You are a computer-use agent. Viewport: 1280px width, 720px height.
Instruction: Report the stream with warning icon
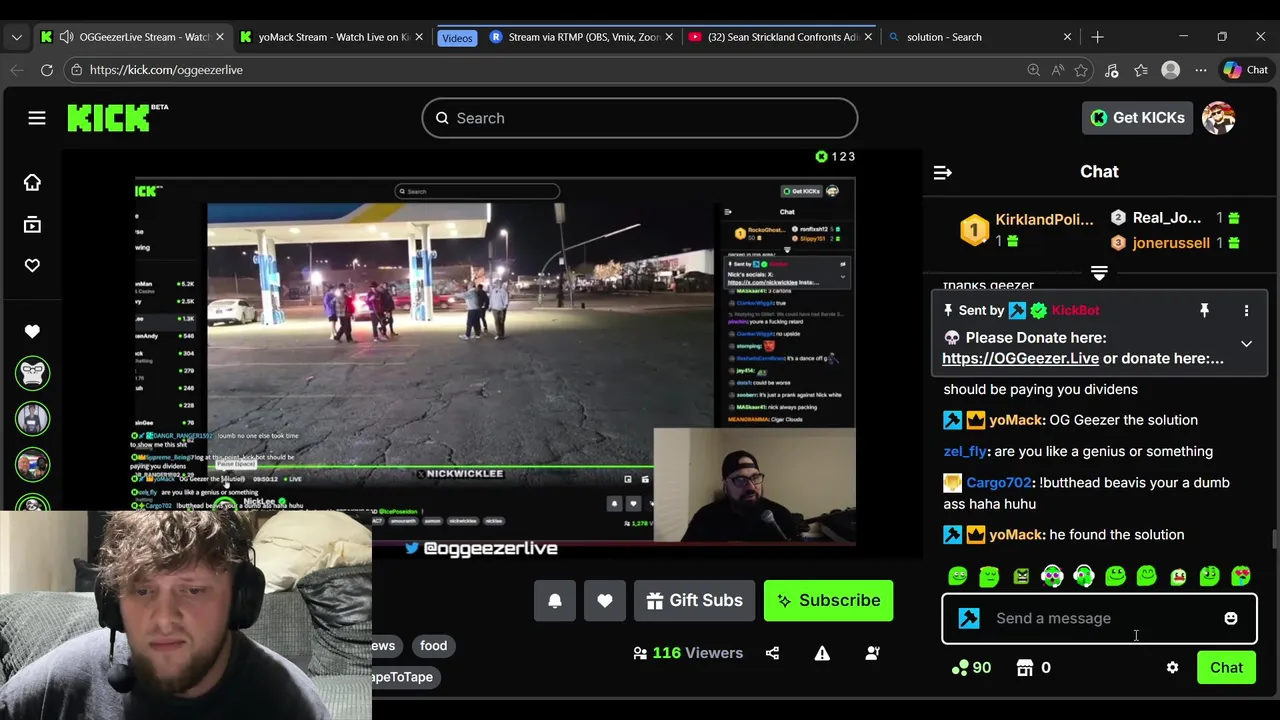(822, 653)
